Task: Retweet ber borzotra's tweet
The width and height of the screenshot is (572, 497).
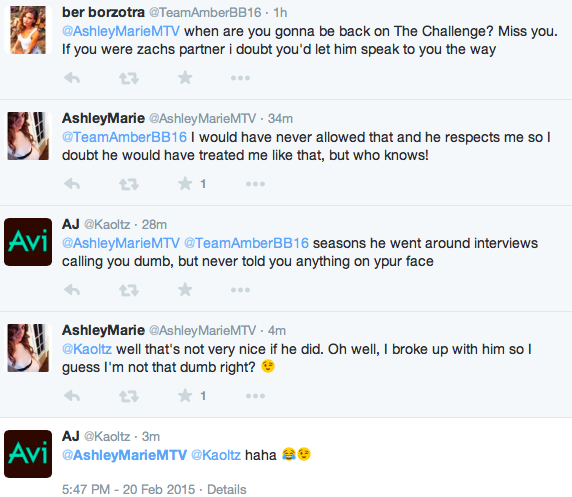Action: [129, 78]
